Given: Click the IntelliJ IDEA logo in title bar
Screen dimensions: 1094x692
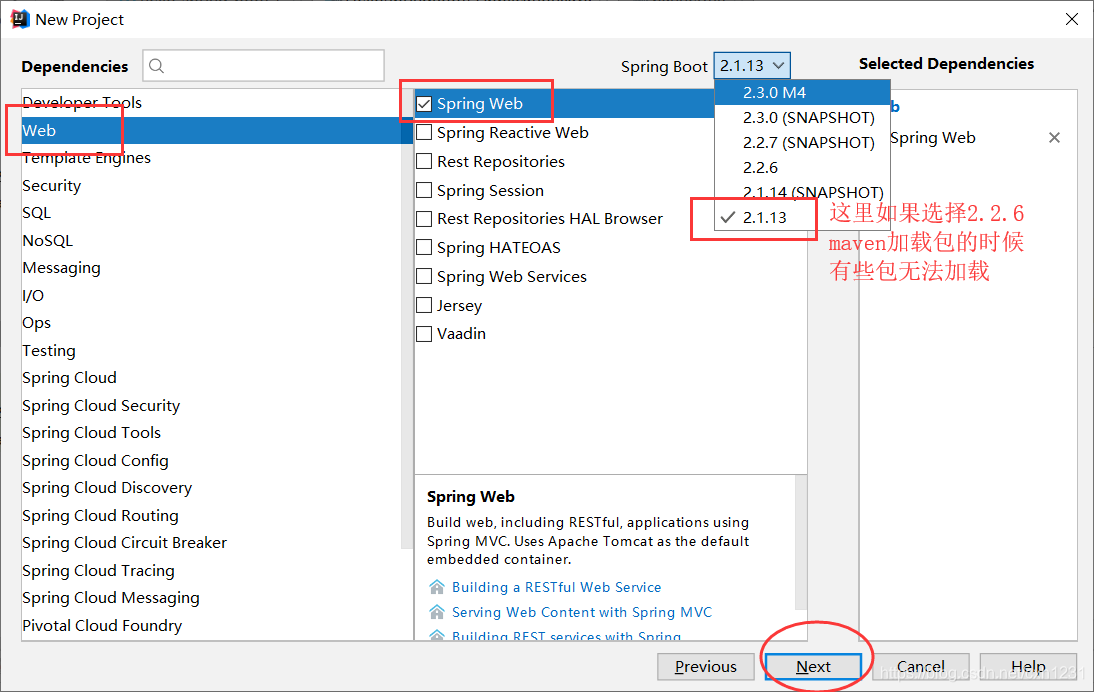Looking at the screenshot, I should point(20,19).
